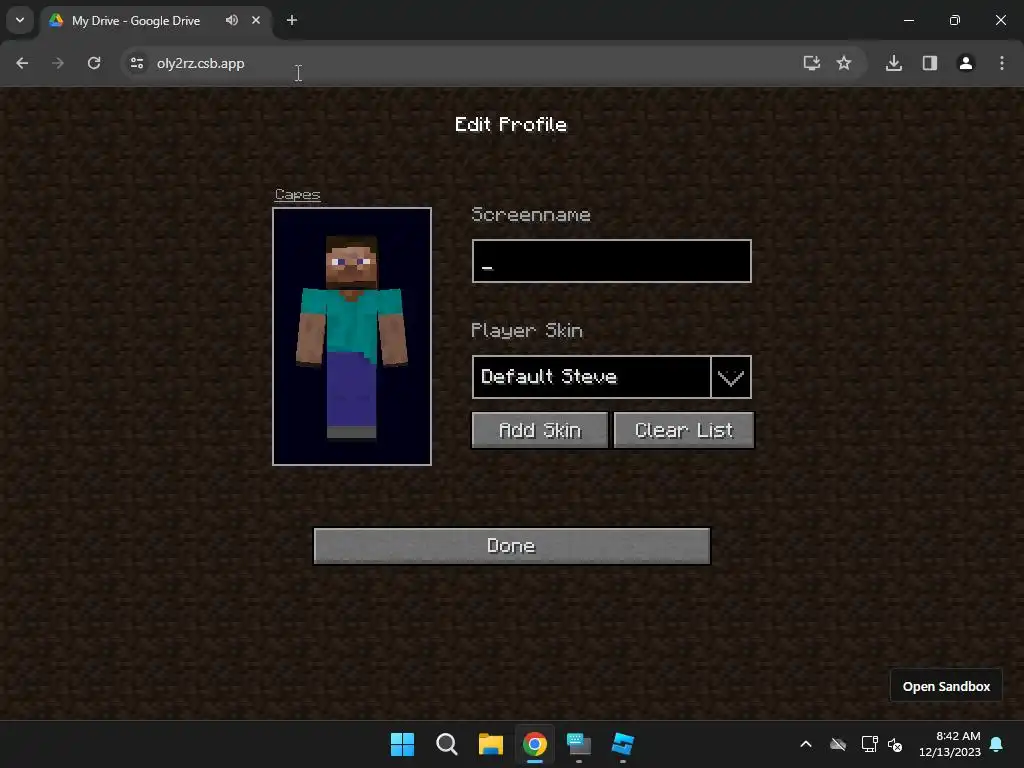The height and width of the screenshot is (768, 1024).
Task: Open the network status tray icon
Action: [x=869, y=744]
